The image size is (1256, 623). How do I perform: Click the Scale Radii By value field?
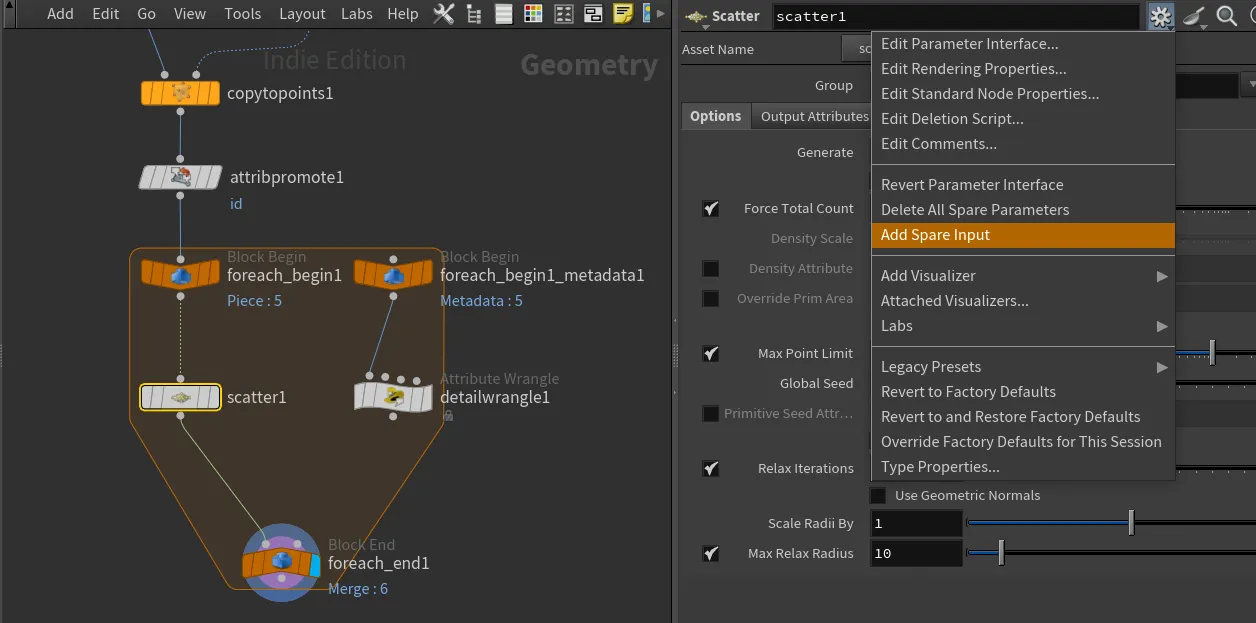[915, 523]
